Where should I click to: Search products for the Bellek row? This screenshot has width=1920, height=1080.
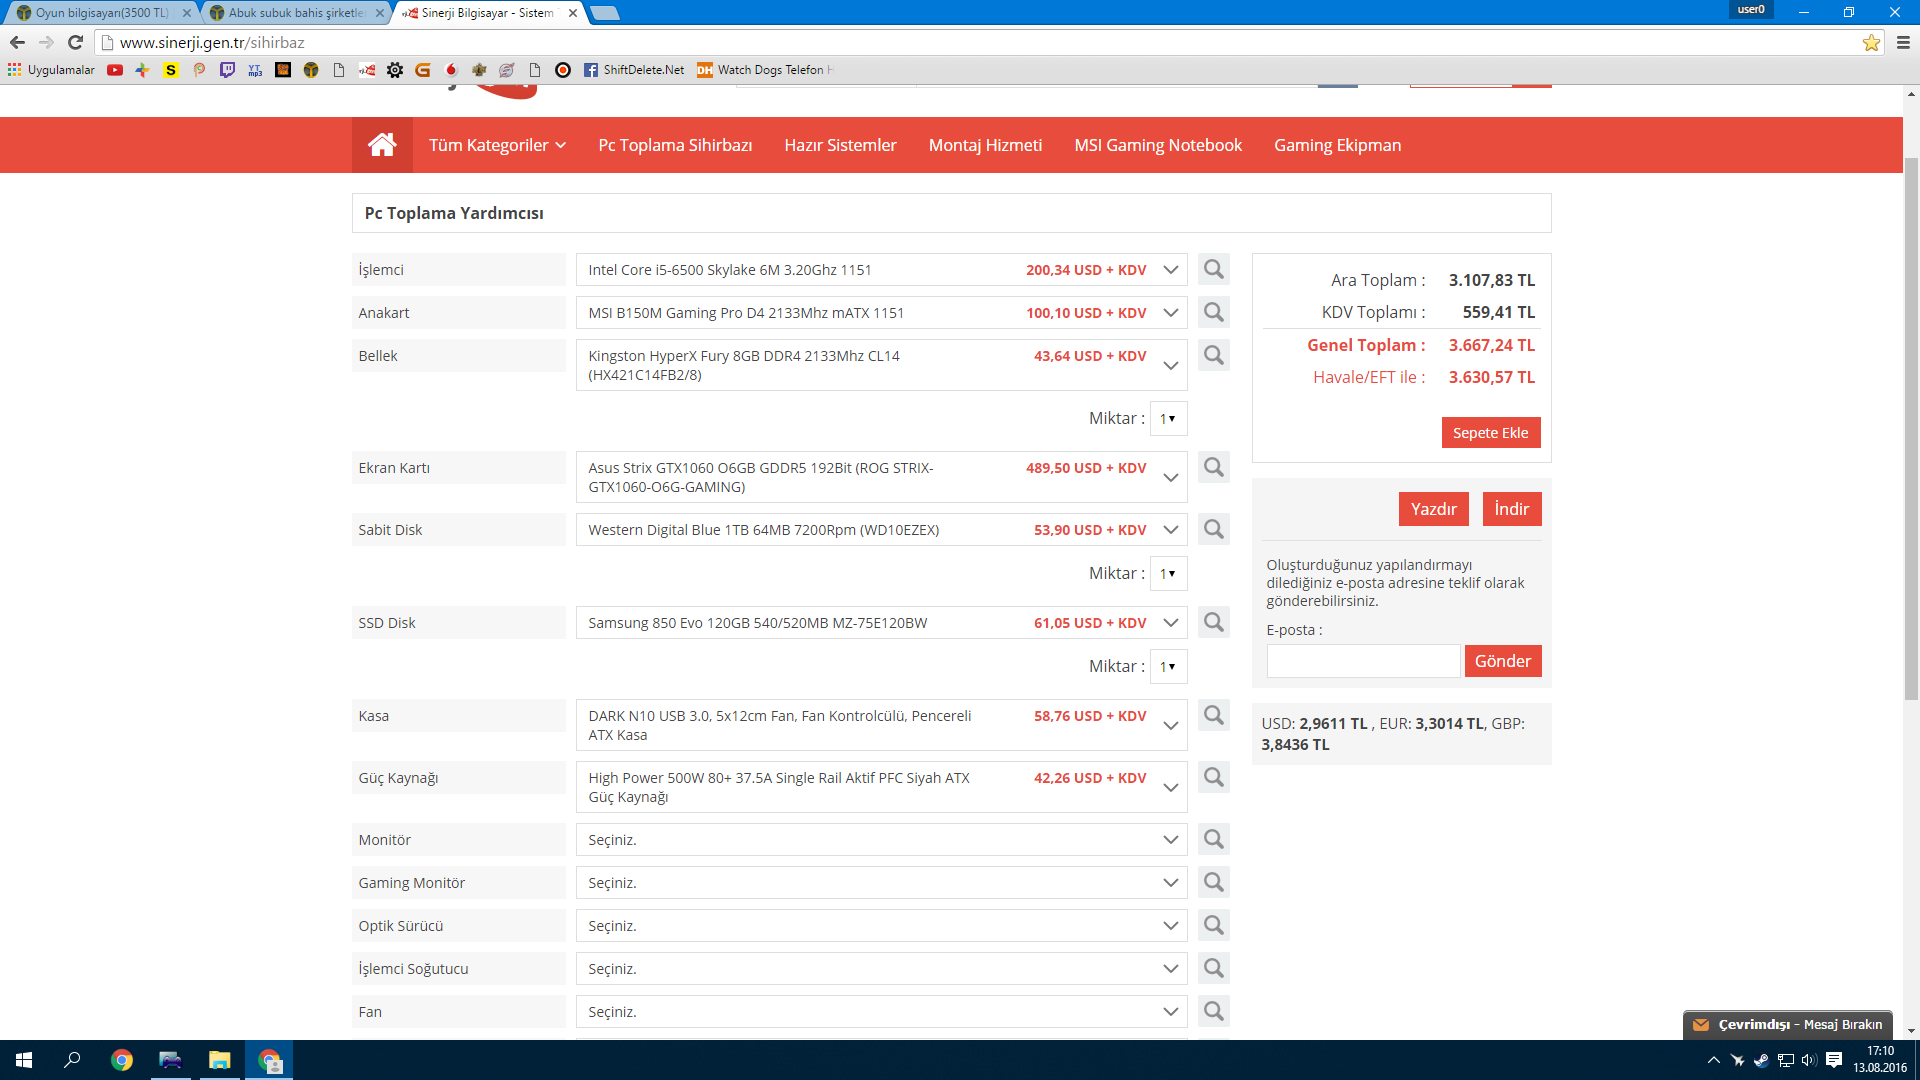point(1214,355)
